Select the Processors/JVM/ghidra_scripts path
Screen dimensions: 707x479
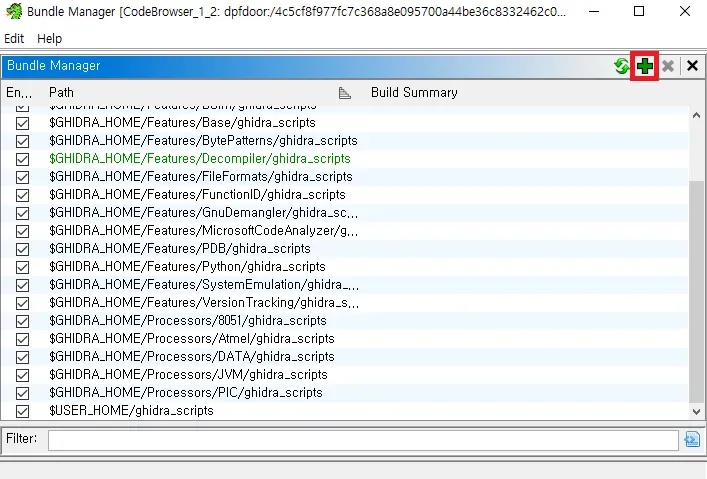coord(188,375)
